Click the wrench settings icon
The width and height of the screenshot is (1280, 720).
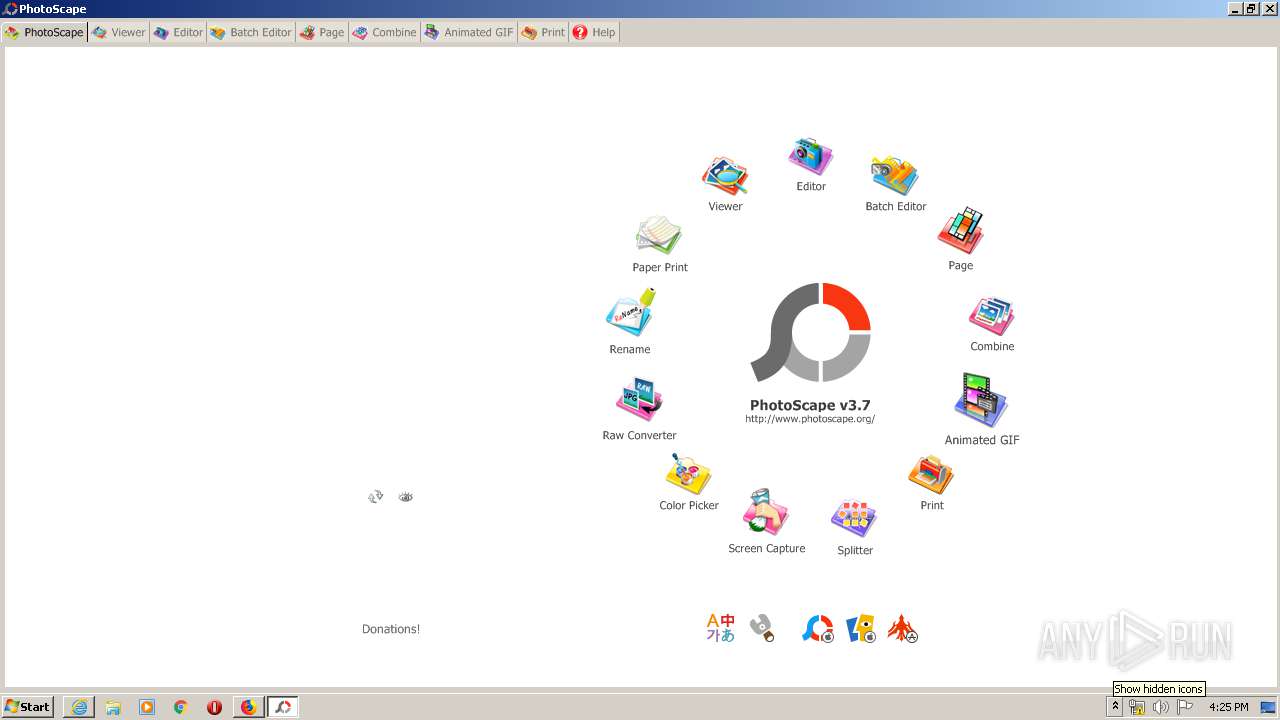tap(762, 628)
